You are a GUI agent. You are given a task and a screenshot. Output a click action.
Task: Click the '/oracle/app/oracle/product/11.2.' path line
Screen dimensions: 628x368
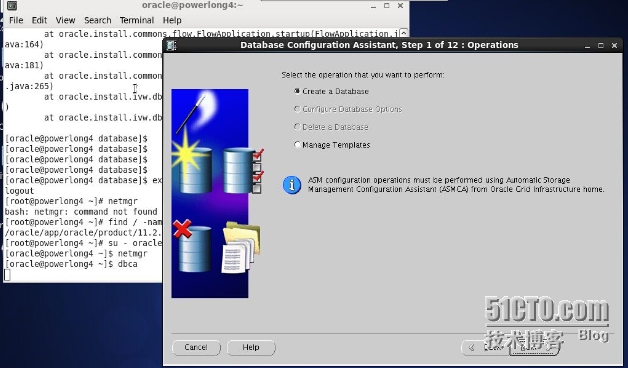[83, 233]
